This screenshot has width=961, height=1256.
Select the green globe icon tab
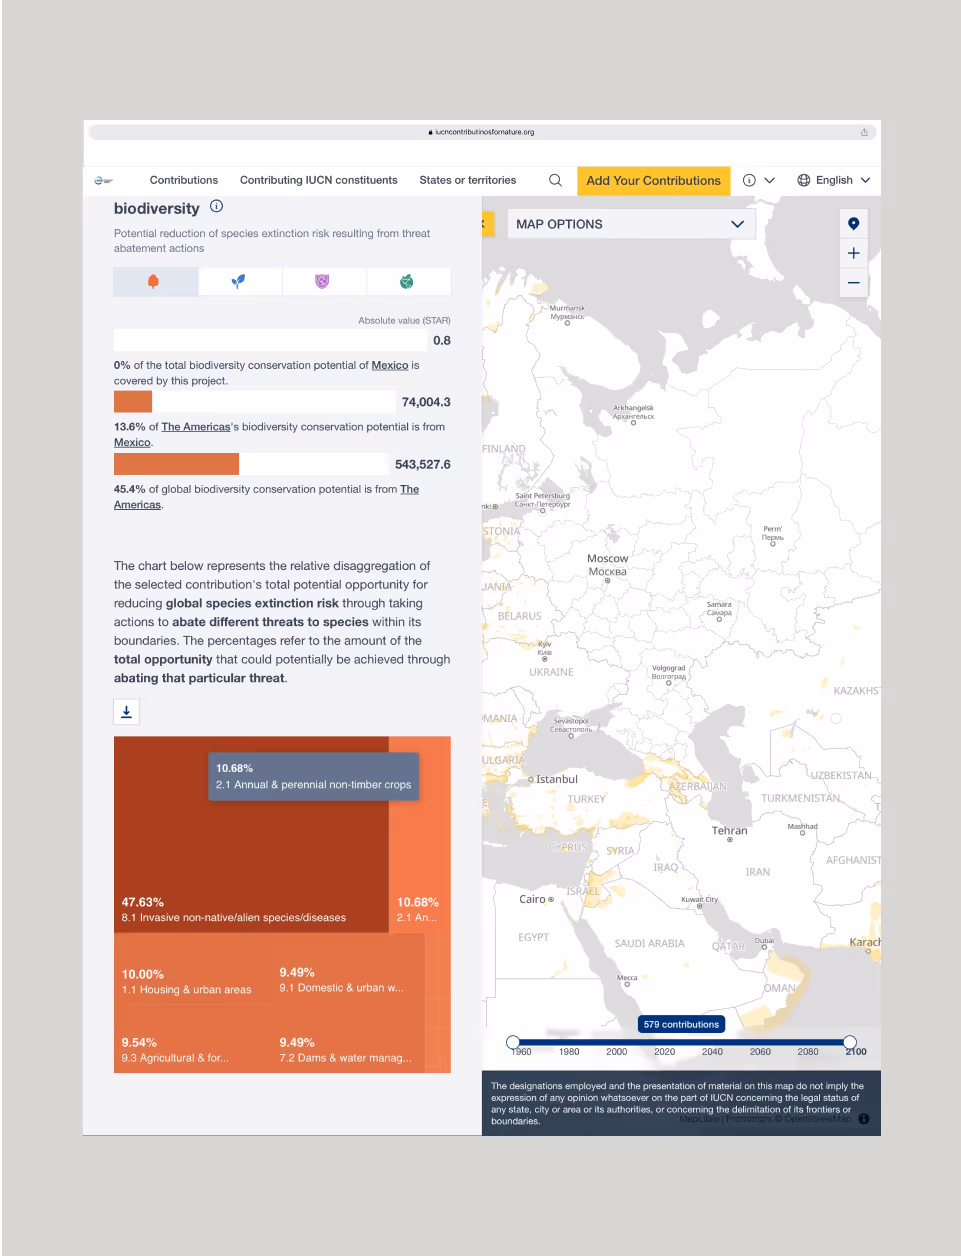tap(408, 282)
